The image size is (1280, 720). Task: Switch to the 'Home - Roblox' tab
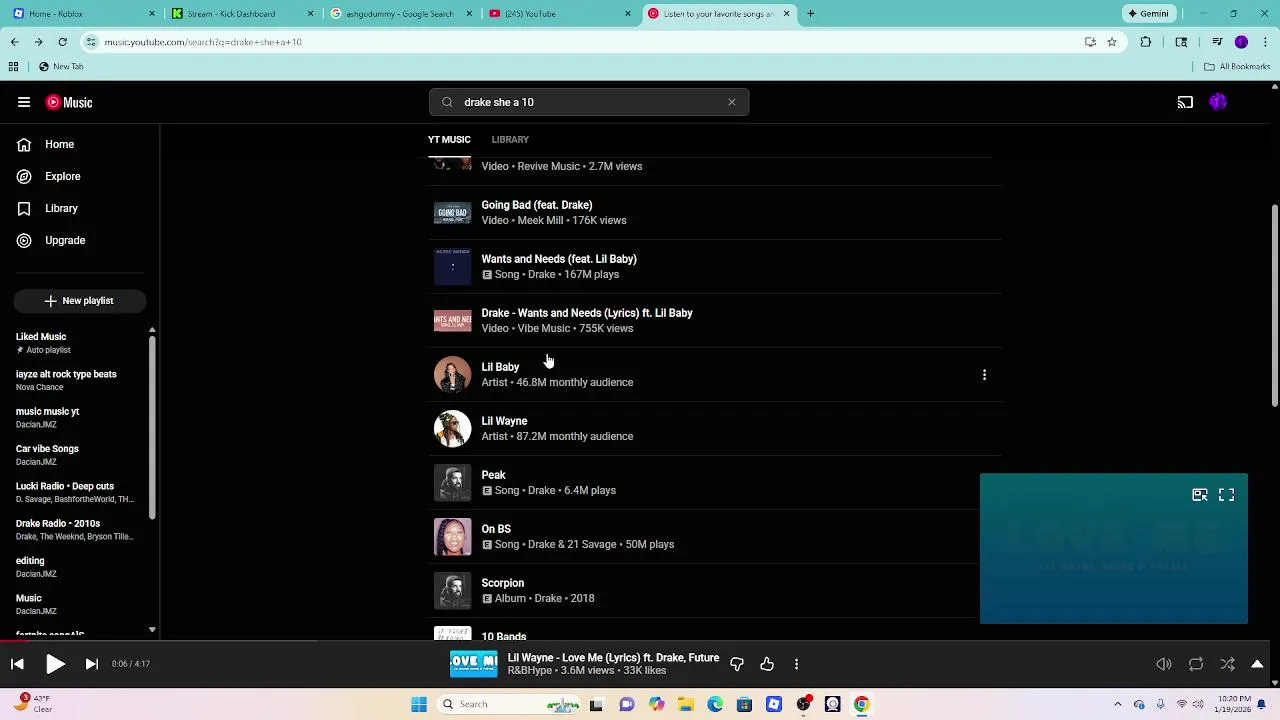click(x=84, y=14)
